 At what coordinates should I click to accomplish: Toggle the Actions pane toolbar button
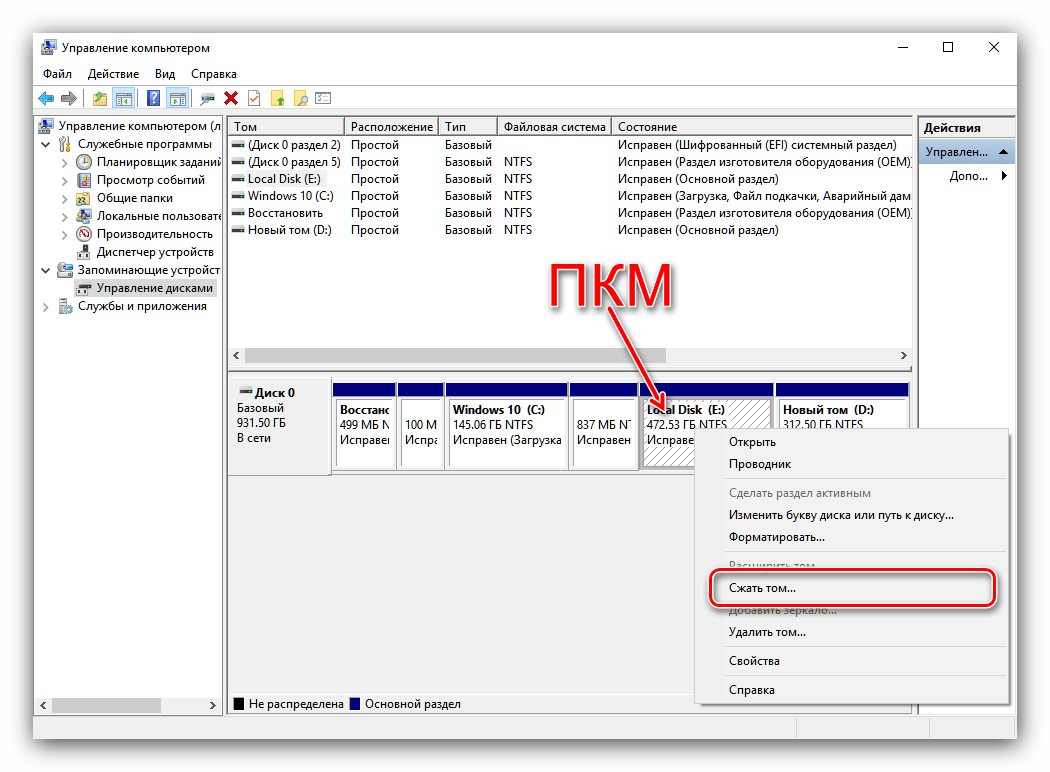177,98
